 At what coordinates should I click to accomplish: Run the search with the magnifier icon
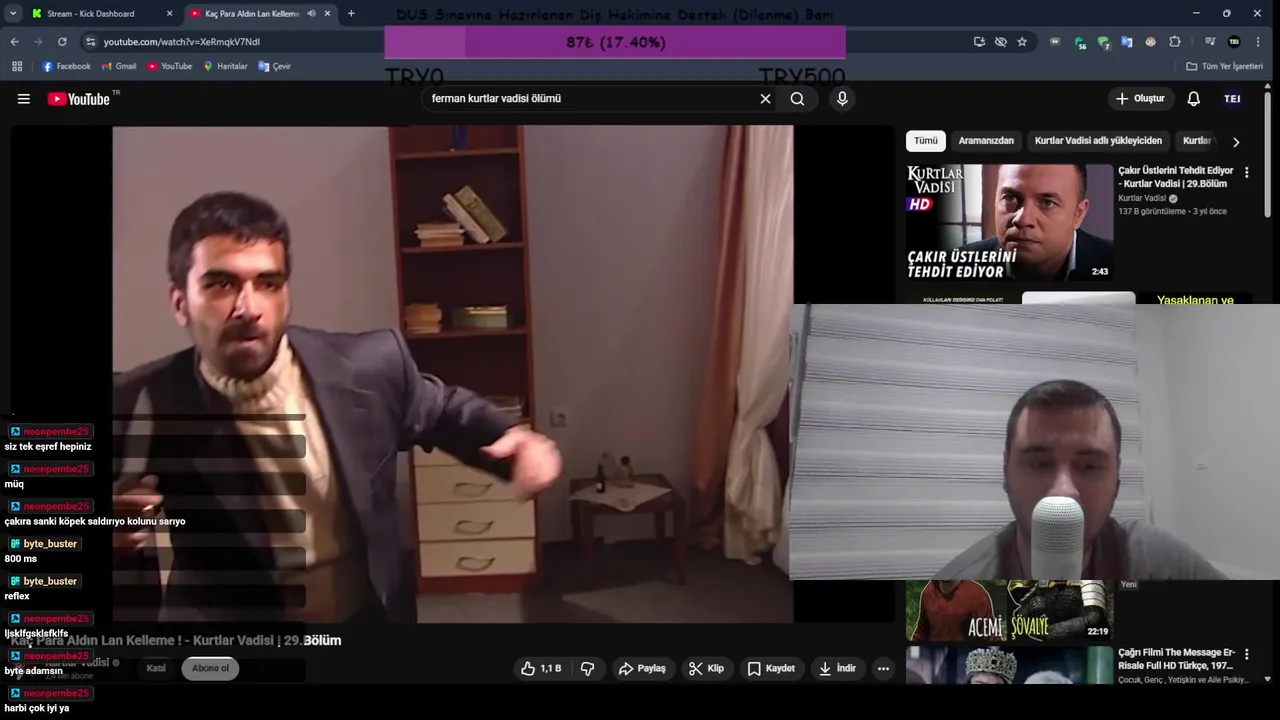click(797, 99)
